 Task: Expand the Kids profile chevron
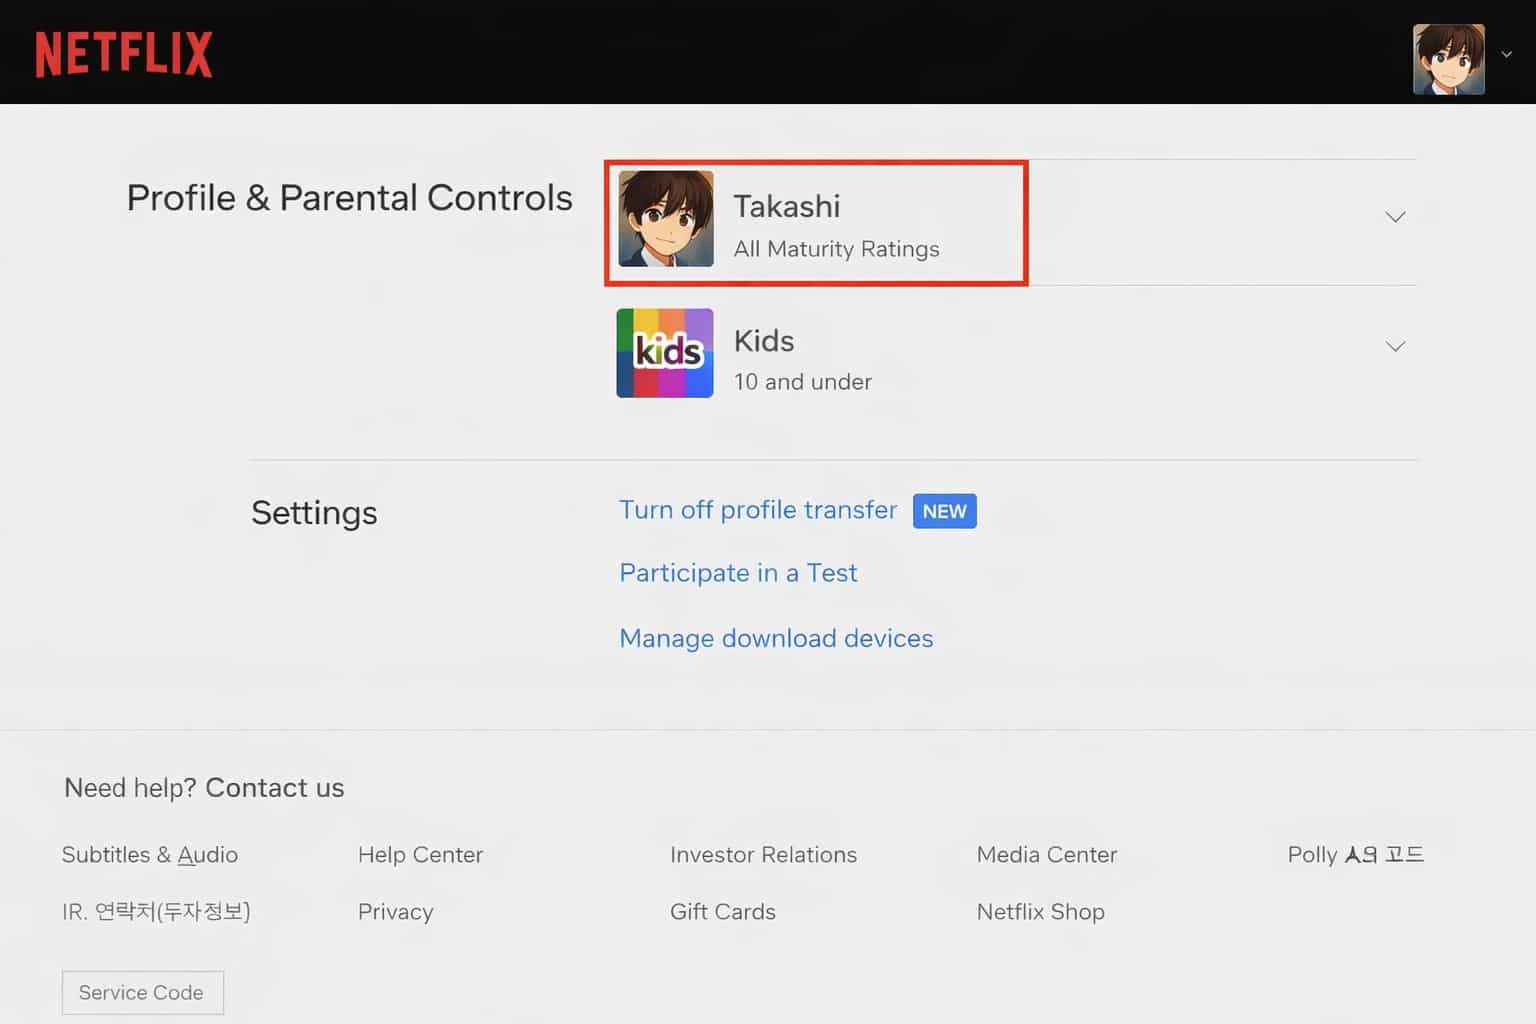1395,346
